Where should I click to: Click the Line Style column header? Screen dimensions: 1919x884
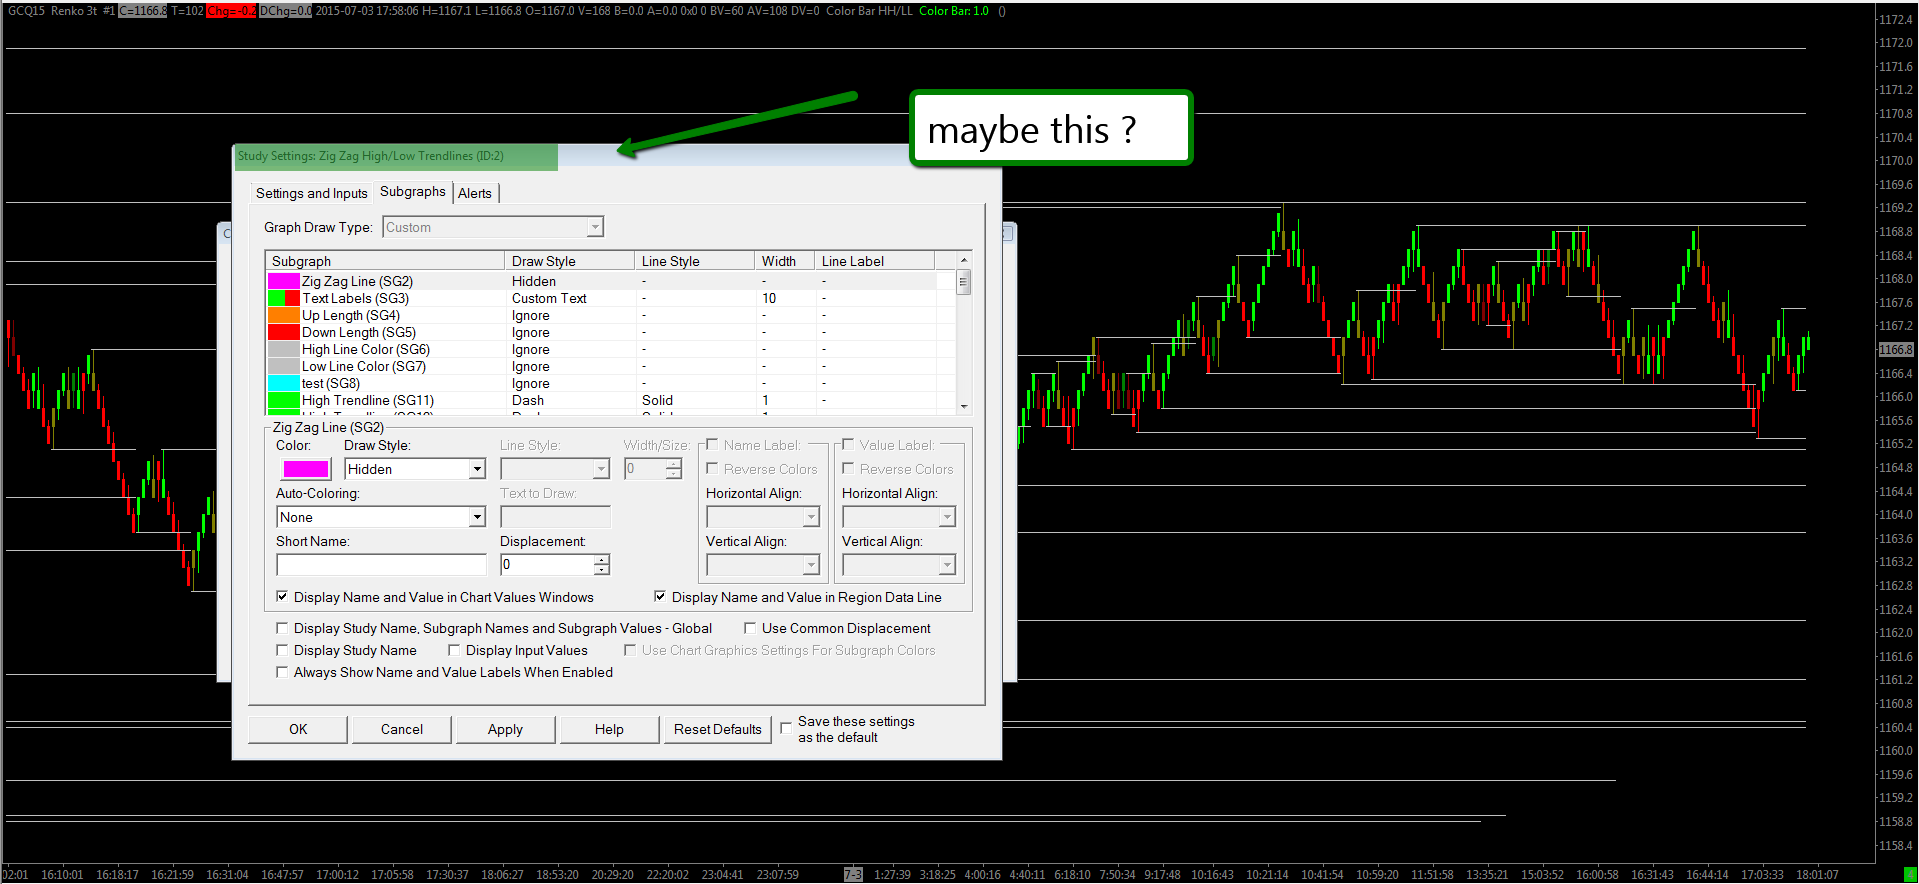[694, 261]
